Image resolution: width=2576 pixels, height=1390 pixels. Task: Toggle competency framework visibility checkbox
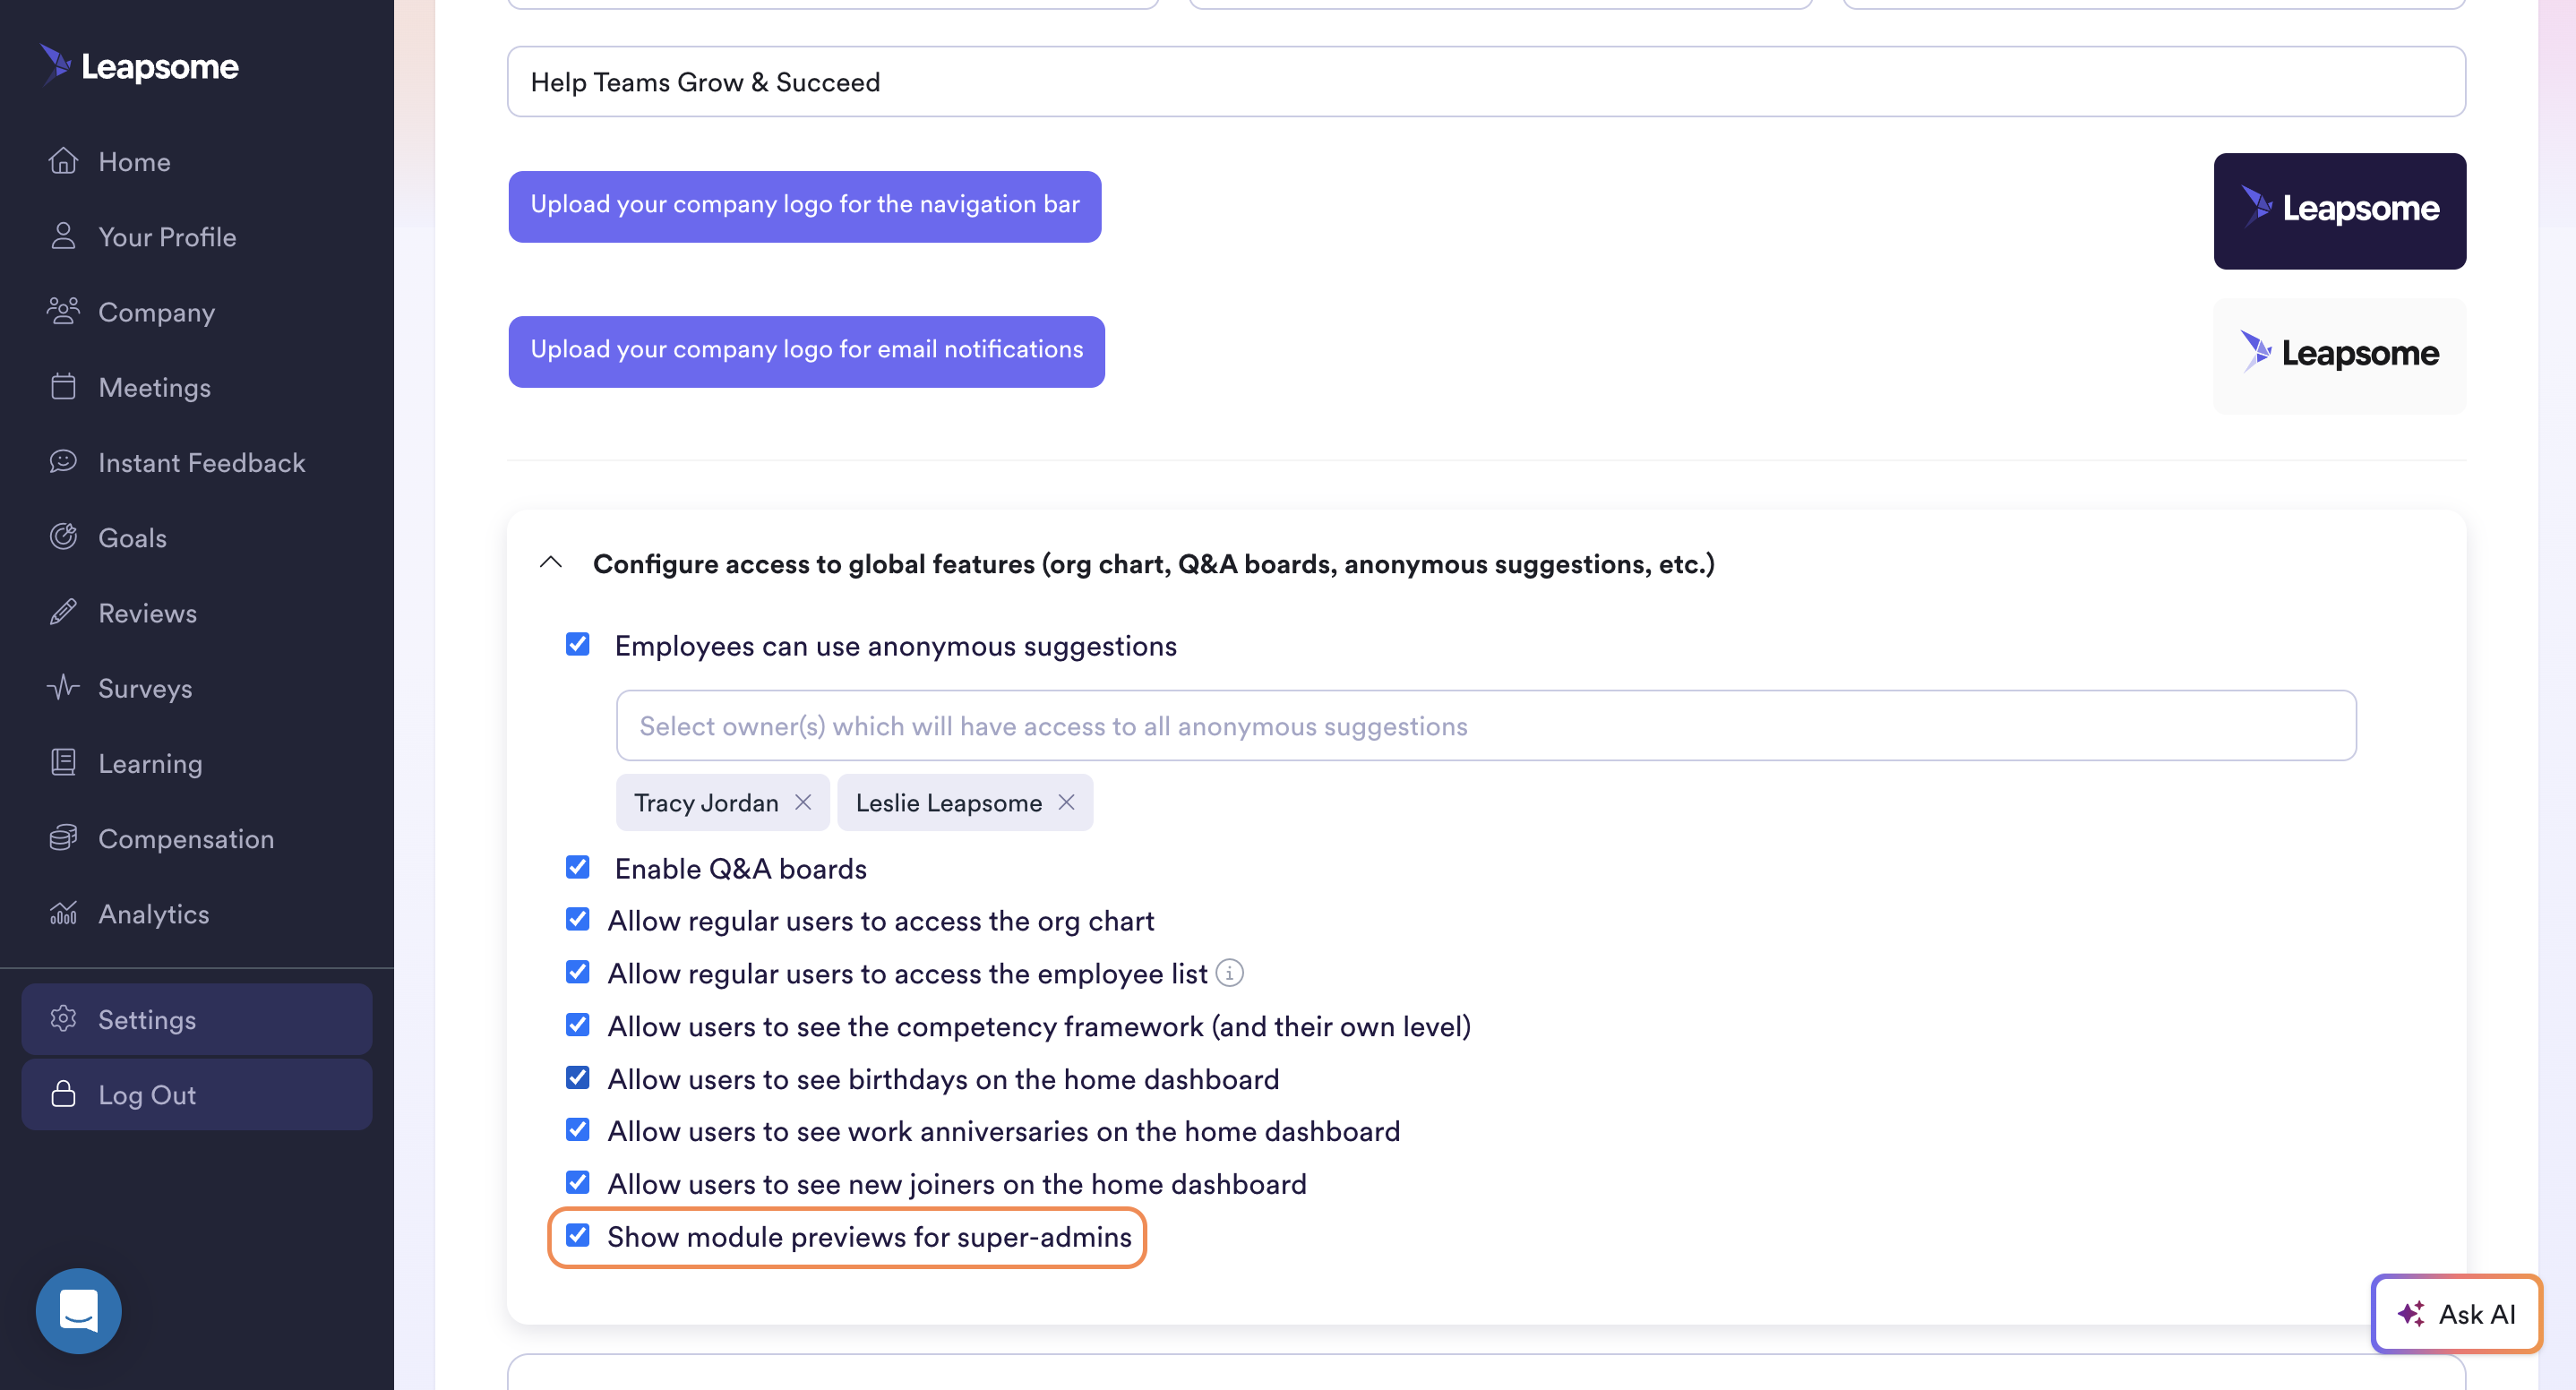point(578,1025)
